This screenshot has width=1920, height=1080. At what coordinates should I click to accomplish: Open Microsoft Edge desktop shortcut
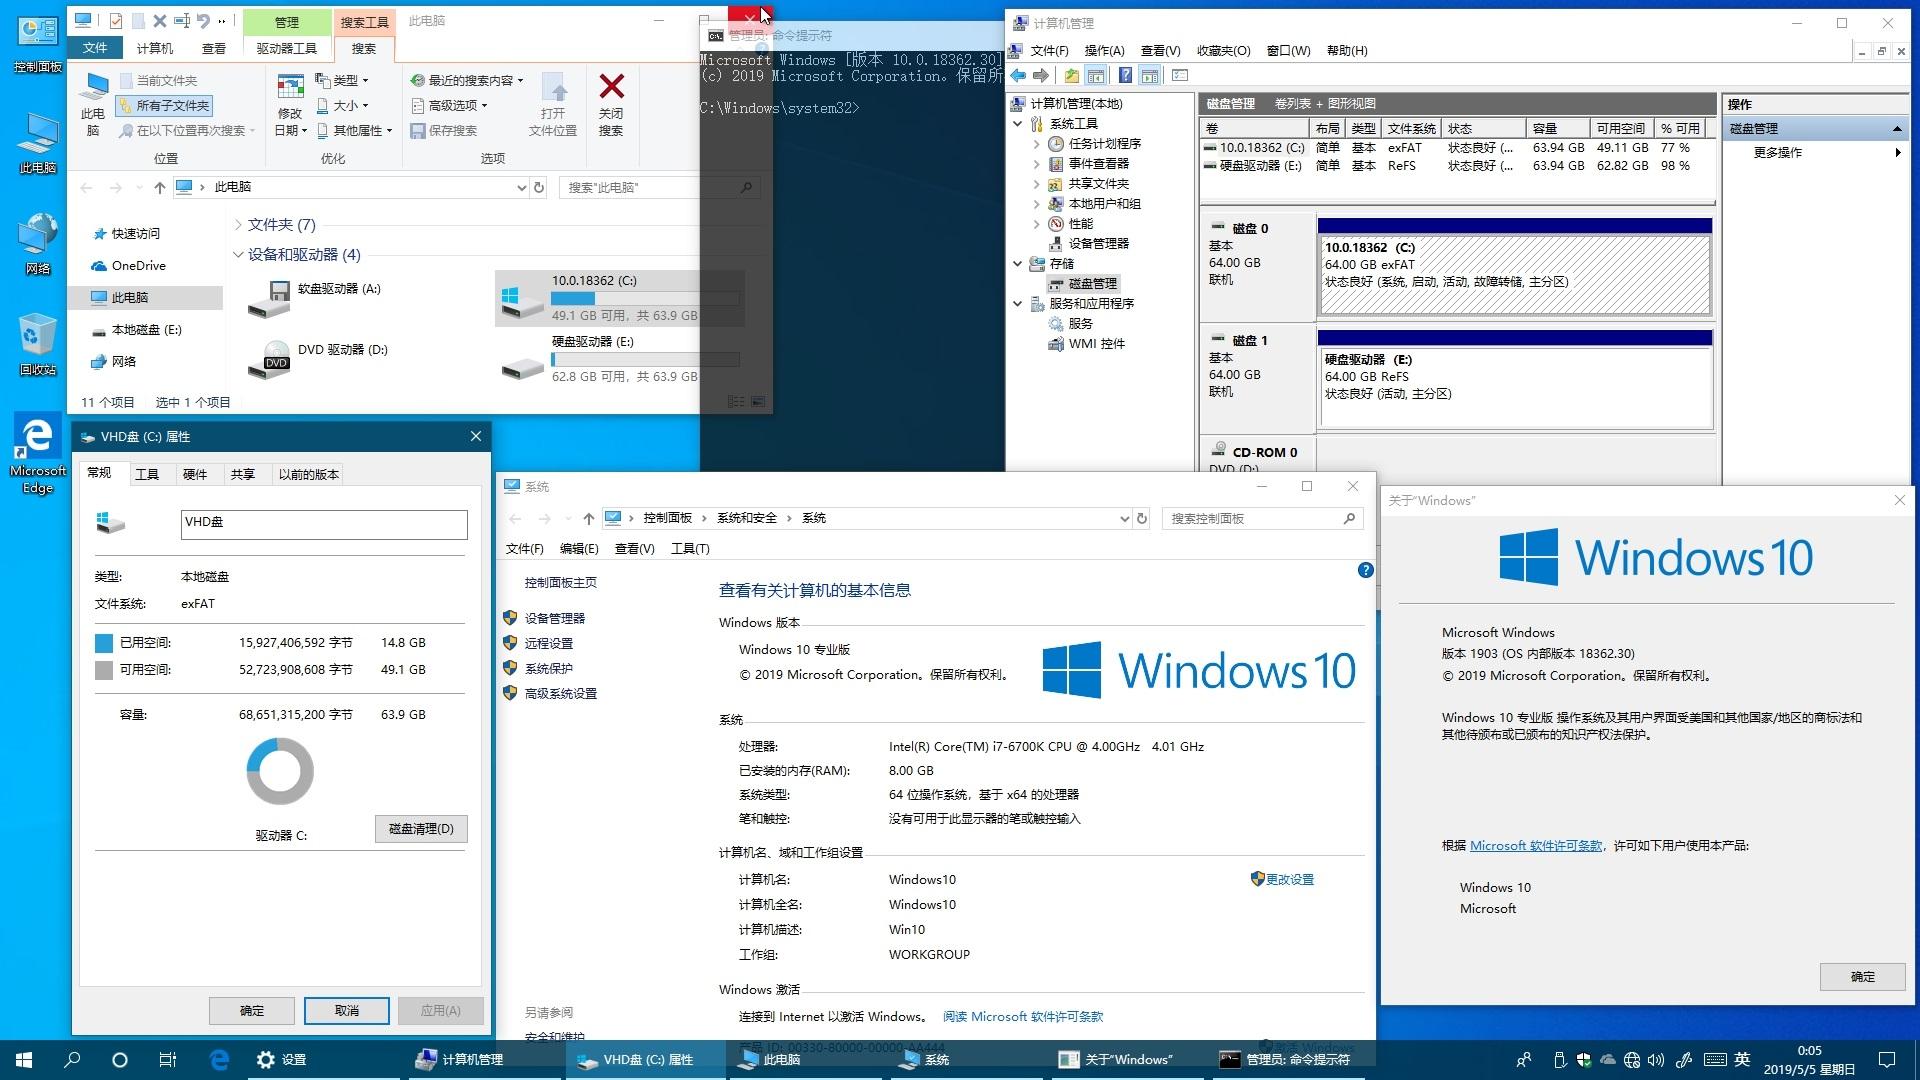[x=37, y=455]
